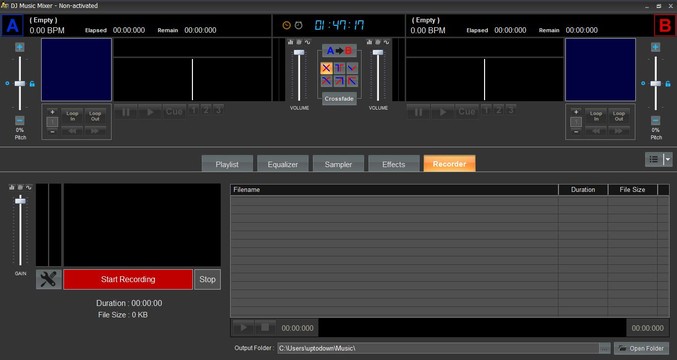
Task: Open the list view options button
Action: pos(654,159)
